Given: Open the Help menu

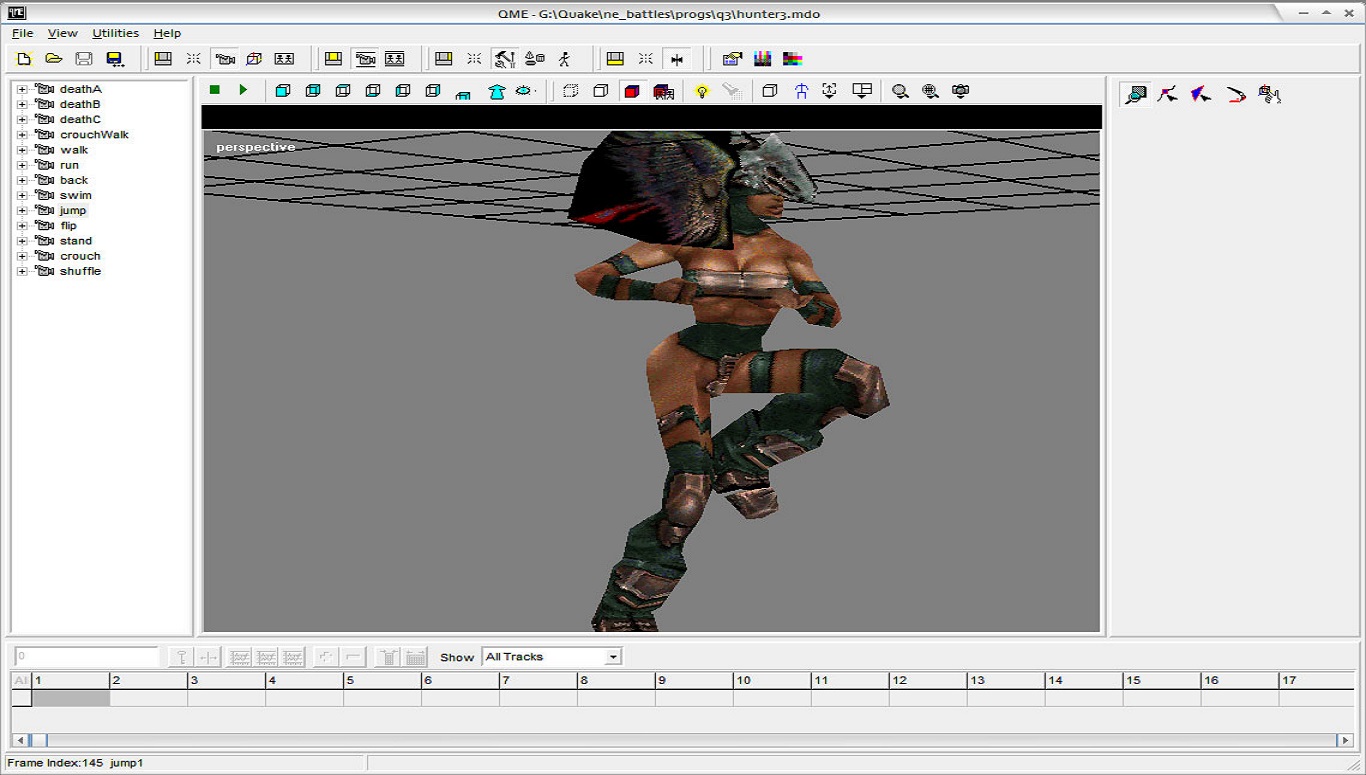Looking at the screenshot, I should point(167,33).
